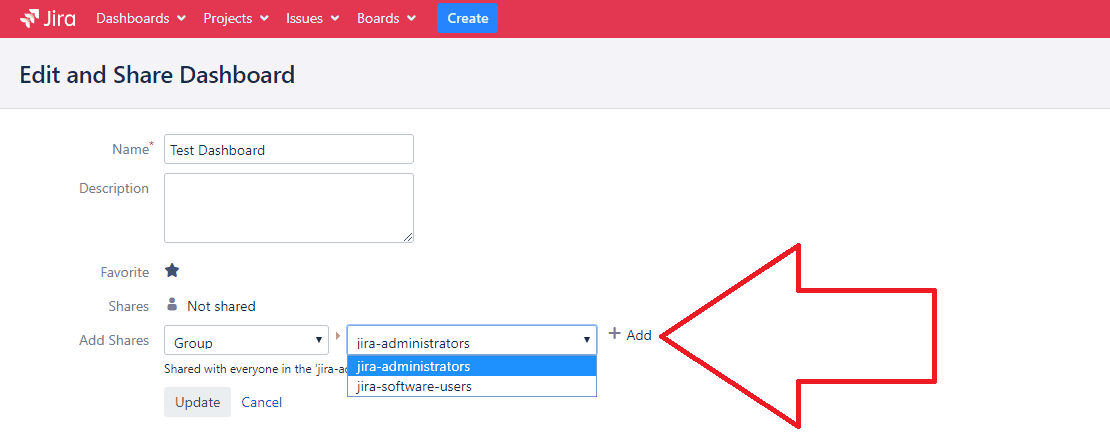Click the Description text area
This screenshot has width=1110, height=438.
[289, 208]
